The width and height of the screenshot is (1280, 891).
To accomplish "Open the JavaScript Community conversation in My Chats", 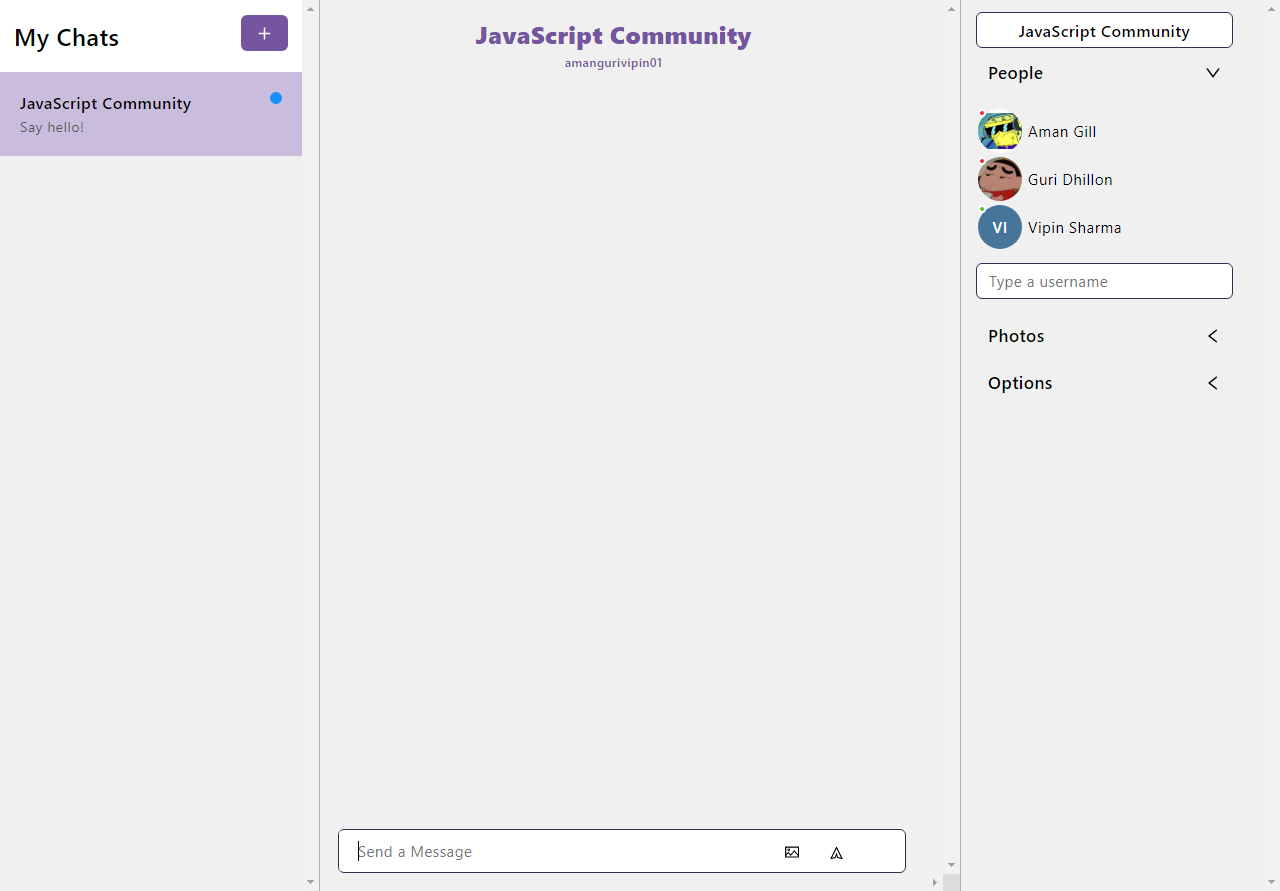I will coord(150,114).
